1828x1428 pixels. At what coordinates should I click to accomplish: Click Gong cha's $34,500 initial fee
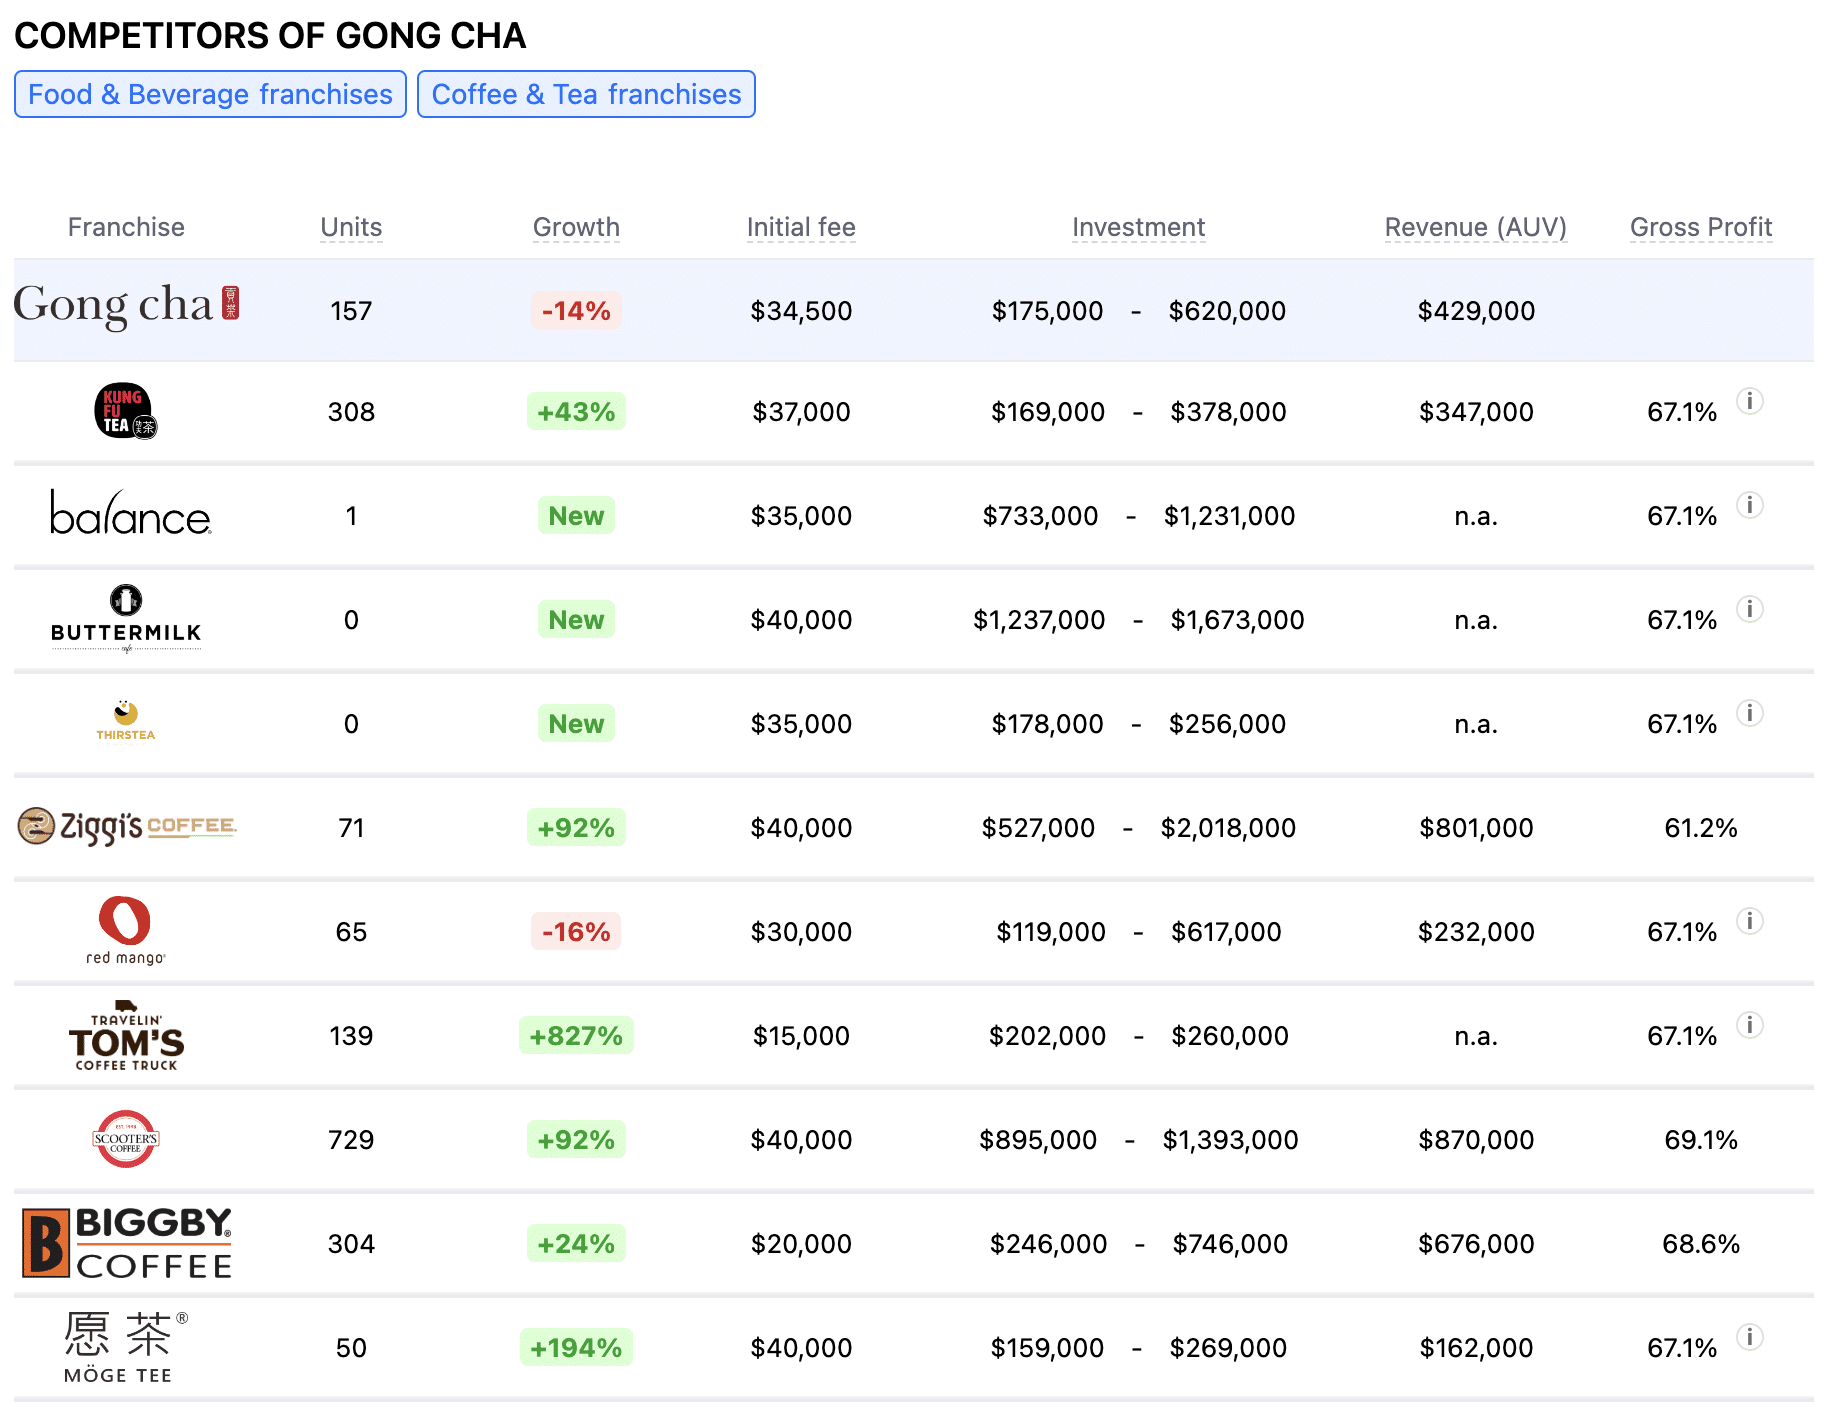[x=801, y=311]
